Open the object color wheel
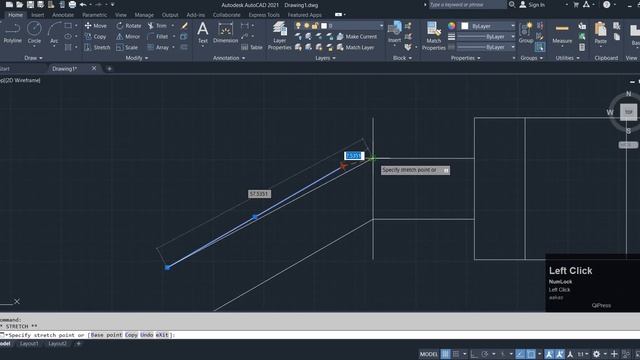This screenshot has width=640, height=360. coord(451,26)
